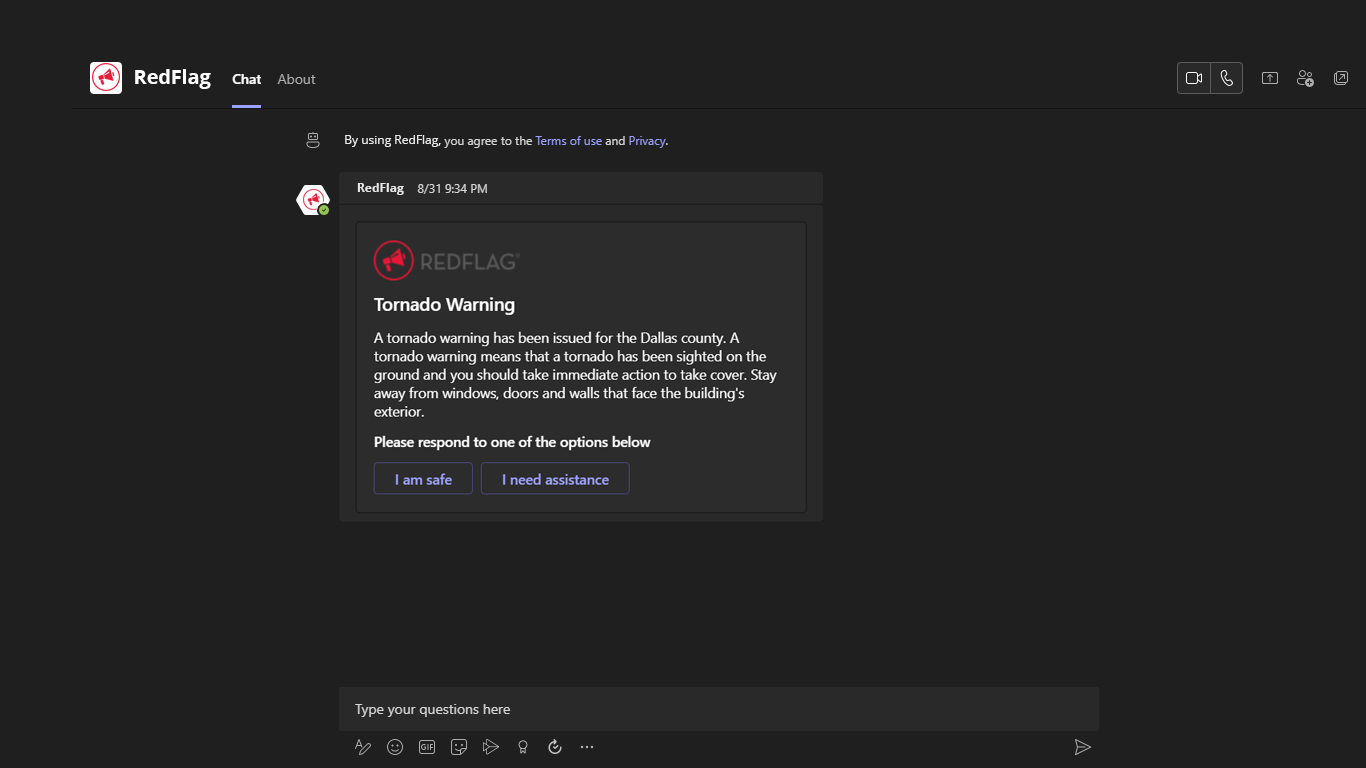Open the GIF picker

pos(427,747)
